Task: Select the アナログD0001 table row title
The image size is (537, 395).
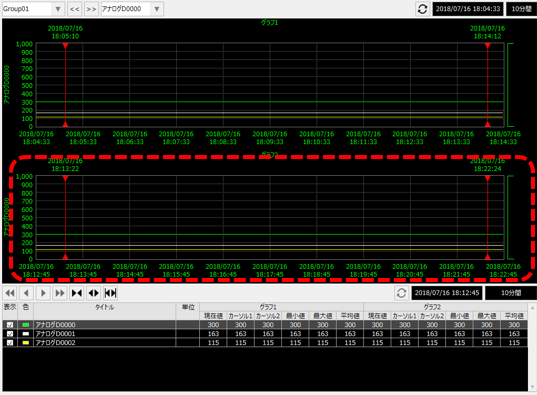Action: (55, 334)
